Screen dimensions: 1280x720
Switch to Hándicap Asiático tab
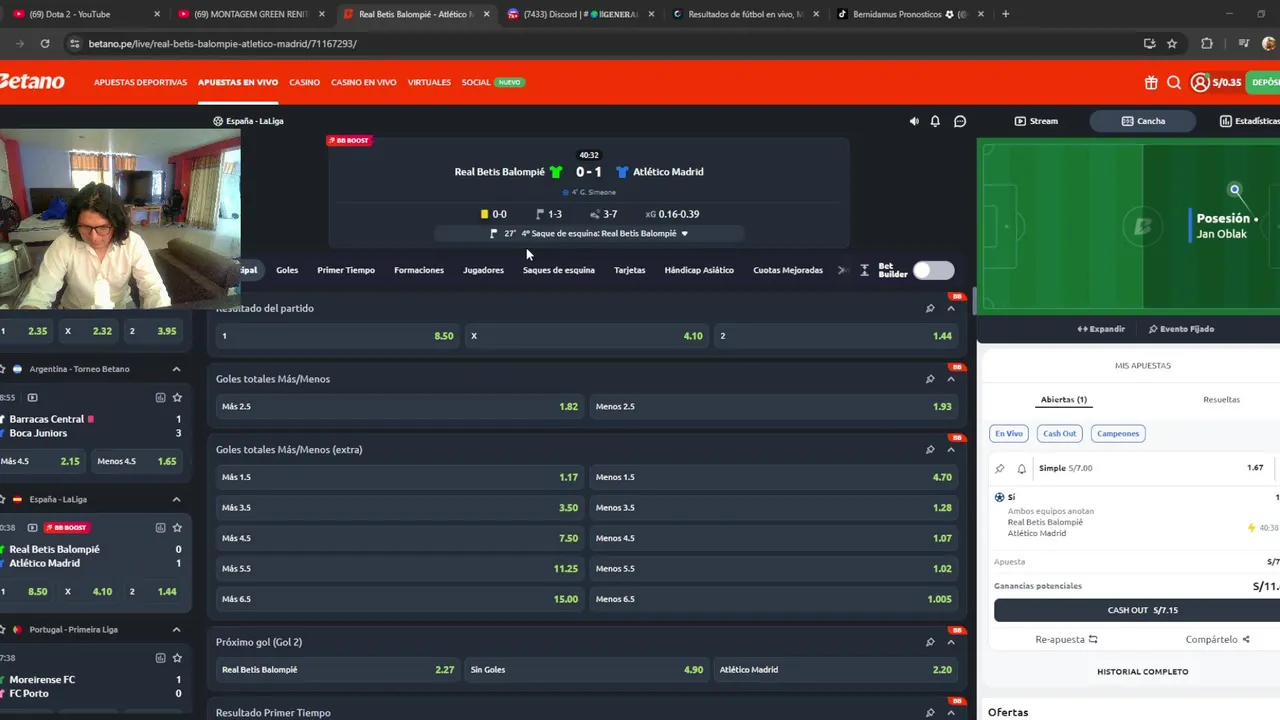(x=699, y=270)
